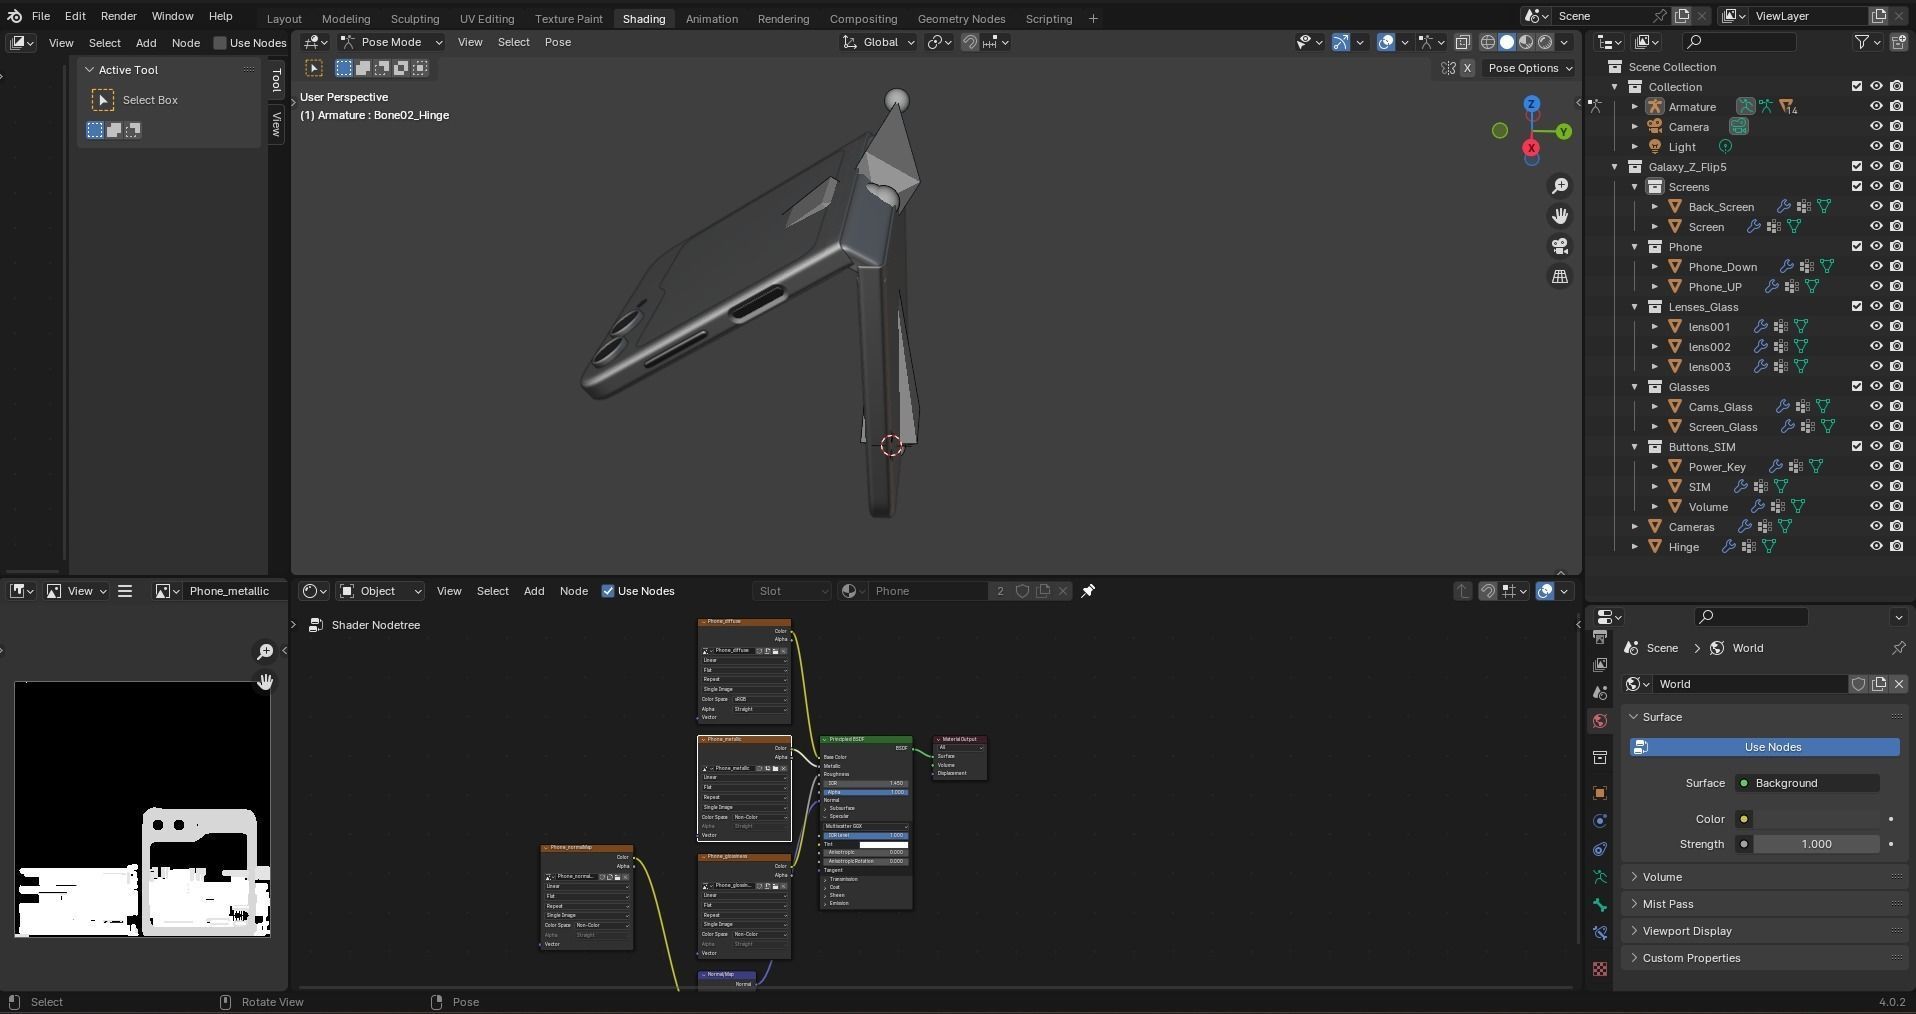The width and height of the screenshot is (1916, 1014).
Task: Hide the Back_Screen object in viewport
Action: click(1876, 207)
